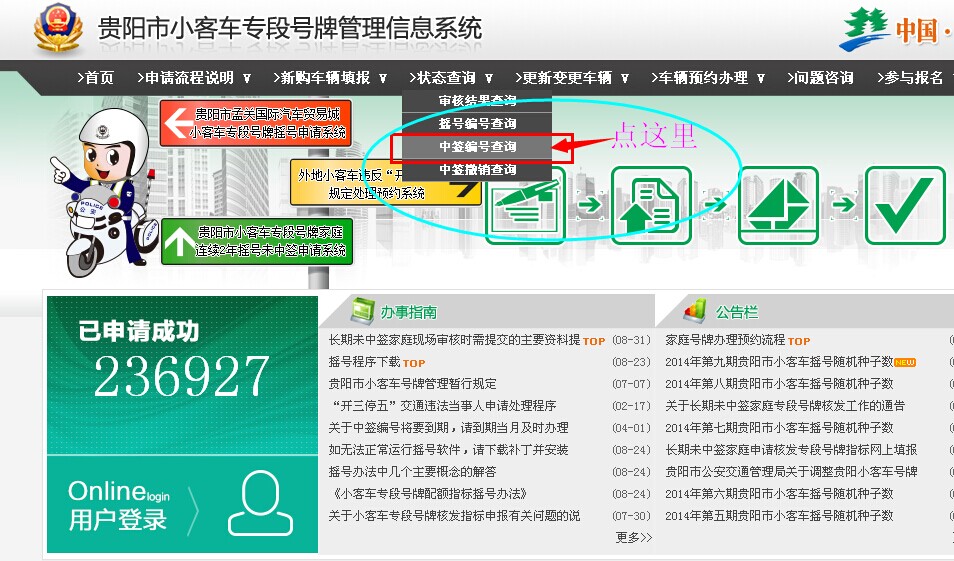Viewport: 954px width, 561px height.
Task: Select 摇号编号查询 menu entry
Action: pos(477,124)
